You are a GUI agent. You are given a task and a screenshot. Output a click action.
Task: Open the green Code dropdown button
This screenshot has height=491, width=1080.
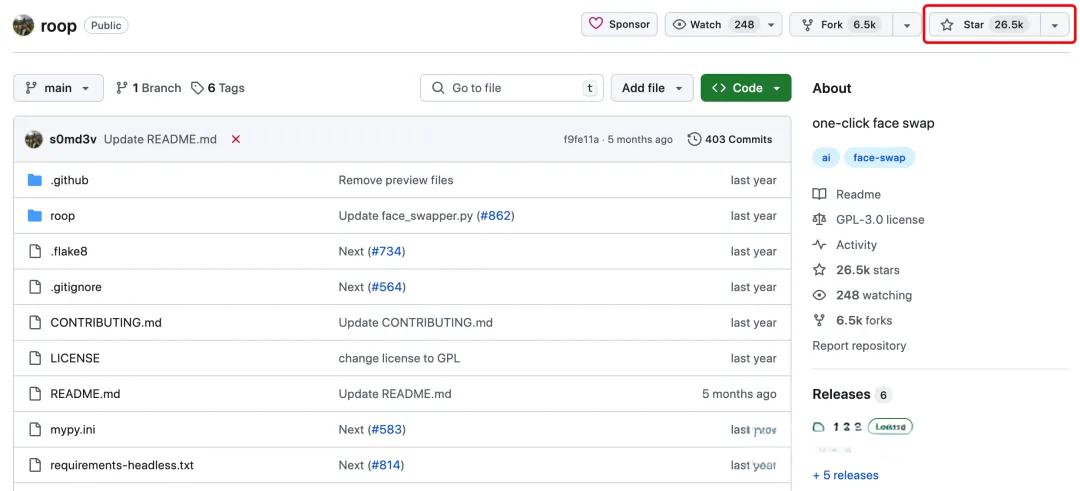(746, 88)
